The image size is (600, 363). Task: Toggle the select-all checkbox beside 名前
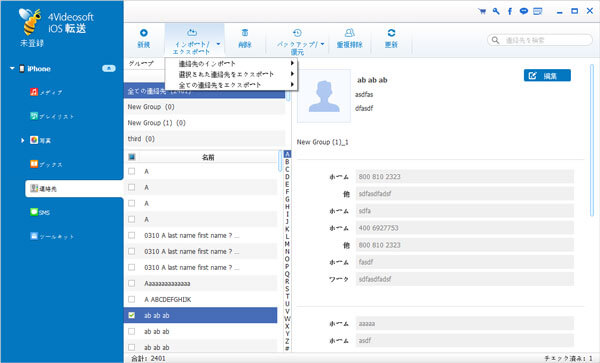coord(132,157)
